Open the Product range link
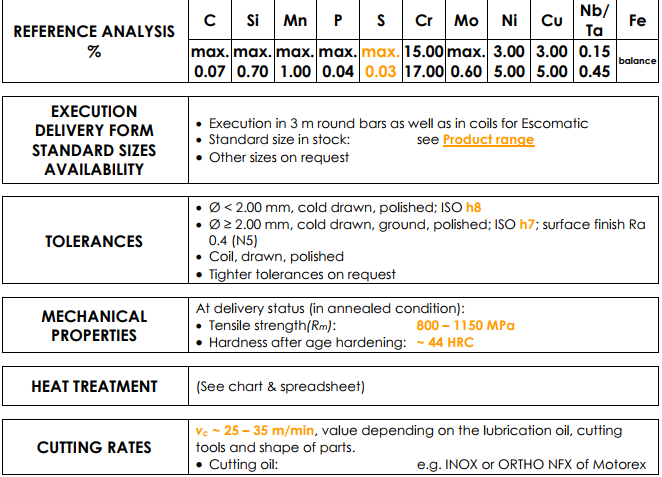This screenshot has height=477, width=662. coord(488,140)
